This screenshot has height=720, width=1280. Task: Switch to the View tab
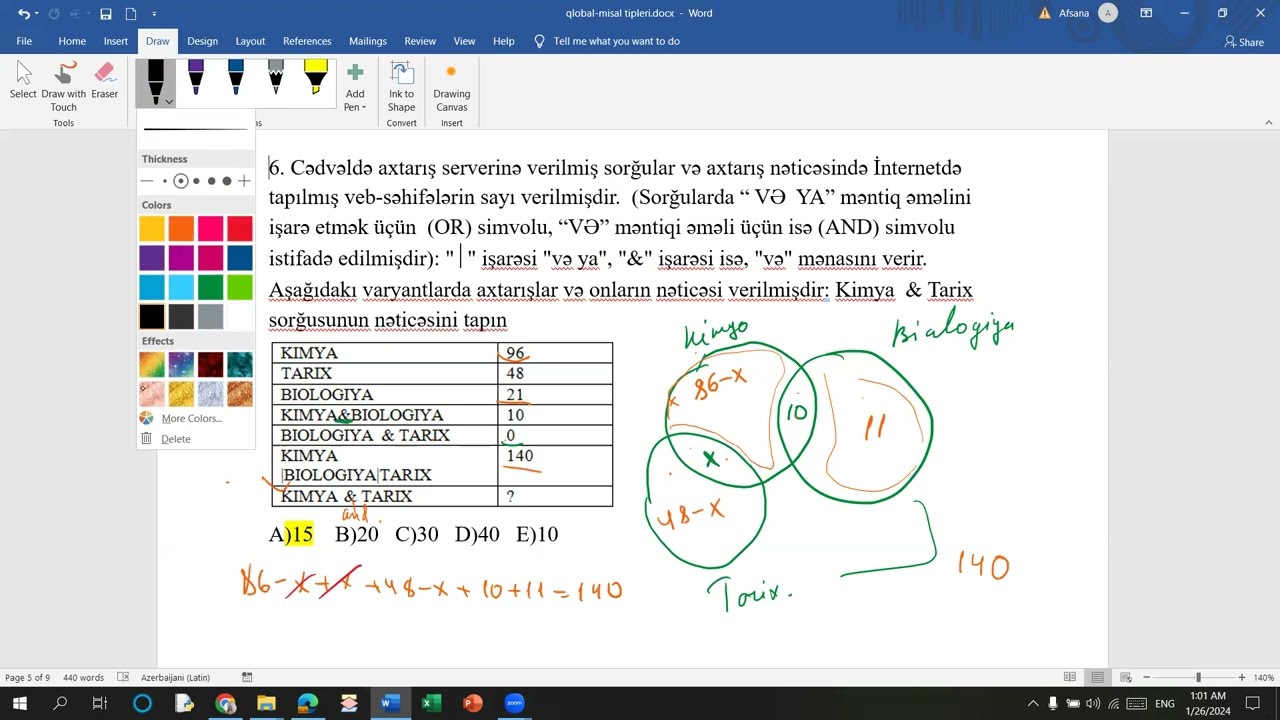pos(465,41)
